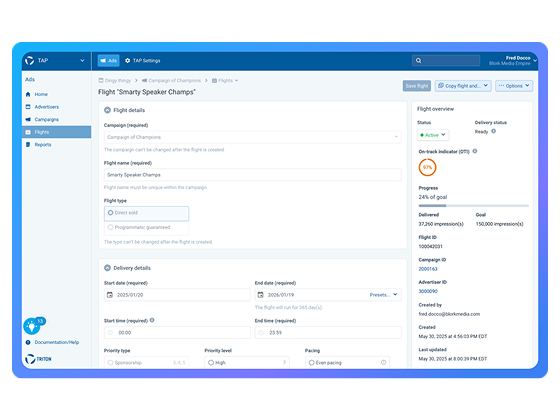Image resolution: width=560 pixels, height=420 pixels.
Task: Select the Direct sold flight type
Action: (146, 213)
